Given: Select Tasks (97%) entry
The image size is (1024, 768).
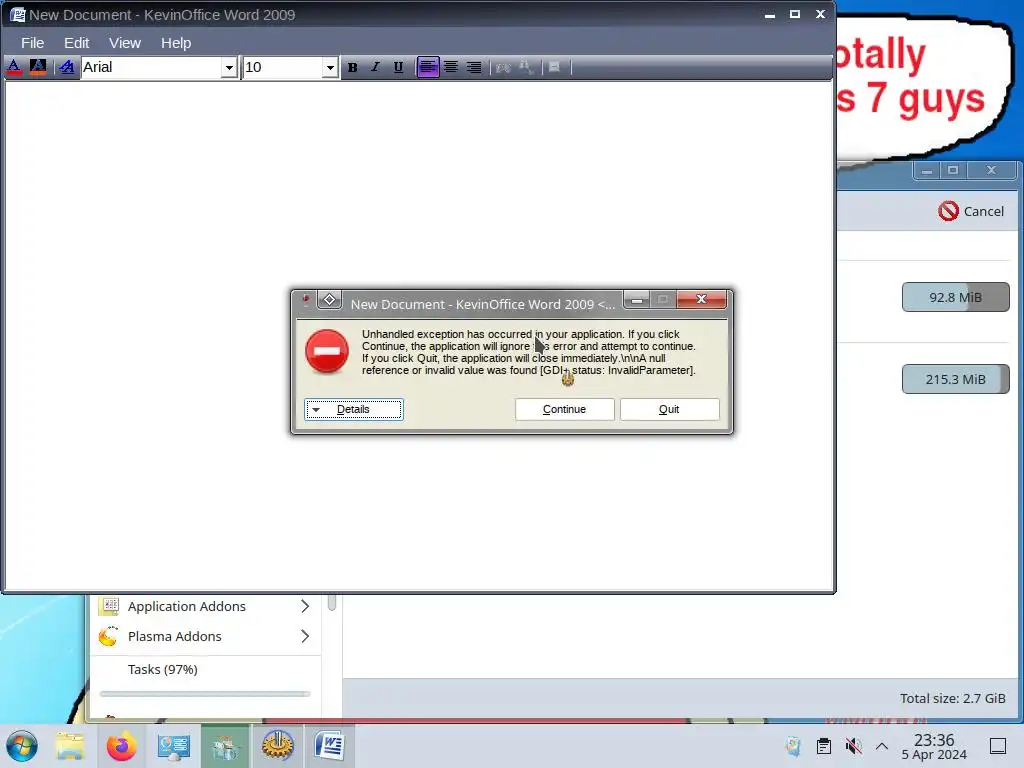Looking at the screenshot, I should [163, 669].
